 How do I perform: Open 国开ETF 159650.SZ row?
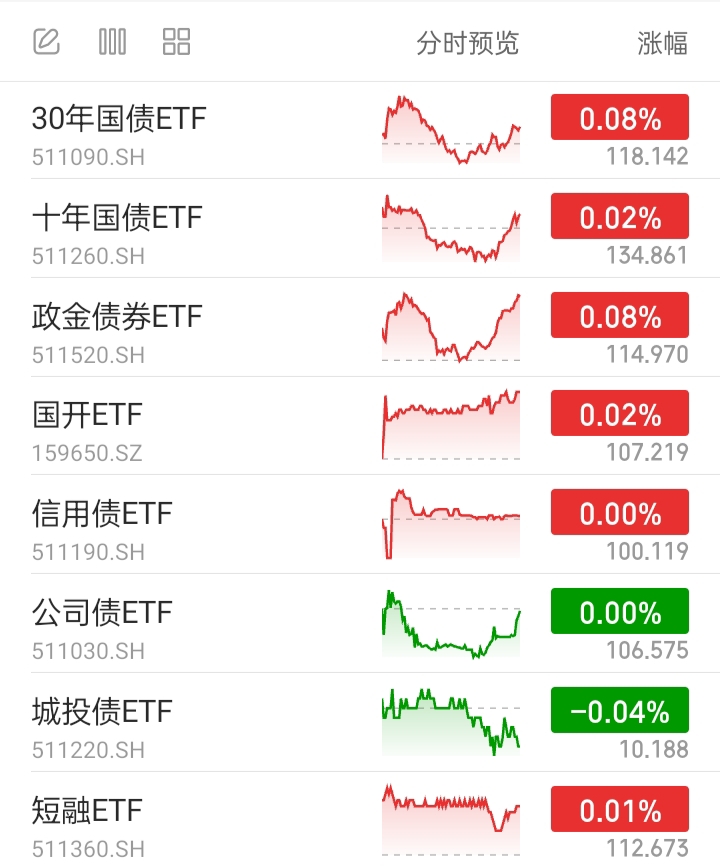(x=360, y=425)
